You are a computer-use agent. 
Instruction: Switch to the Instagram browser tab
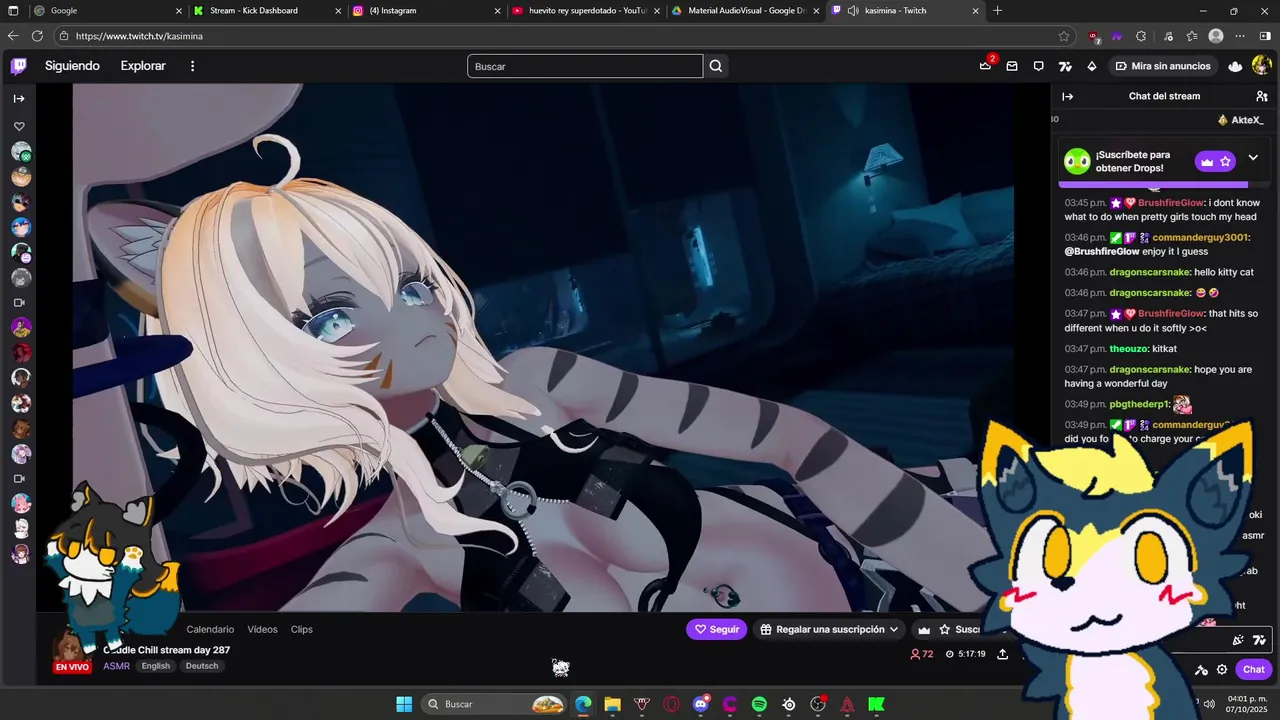tap(425, 11)
